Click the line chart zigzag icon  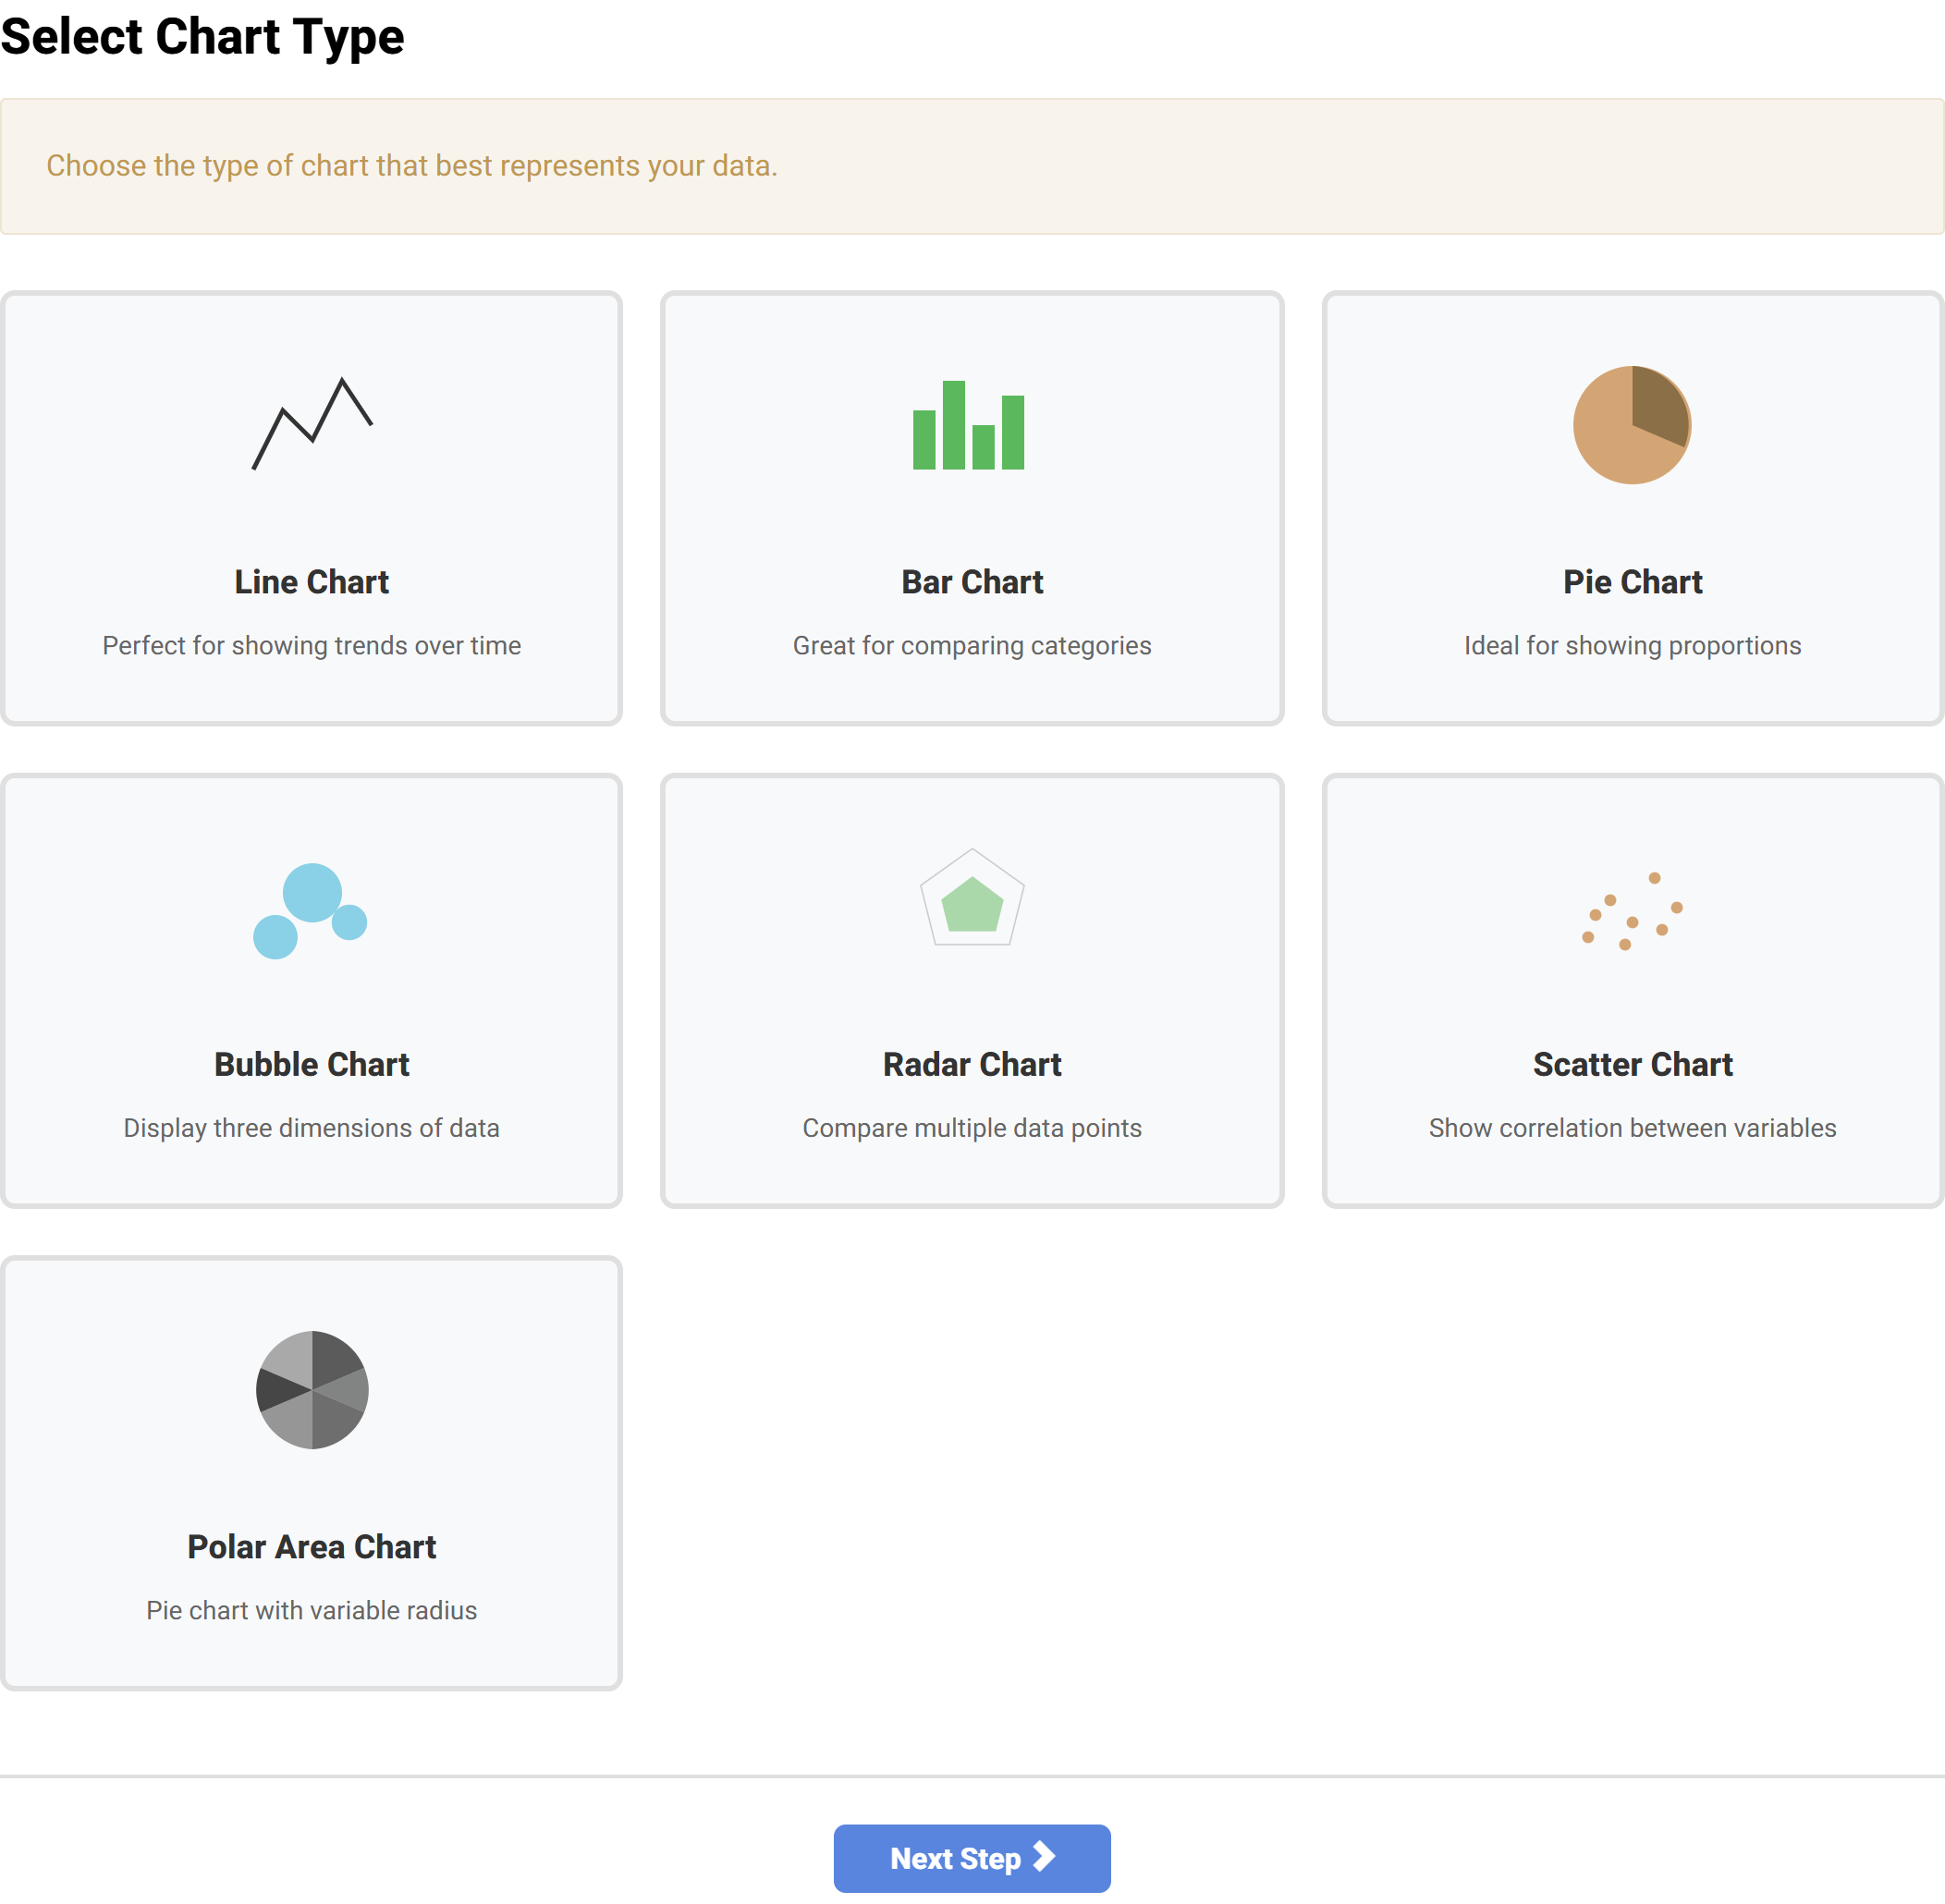tap(312, 424)
